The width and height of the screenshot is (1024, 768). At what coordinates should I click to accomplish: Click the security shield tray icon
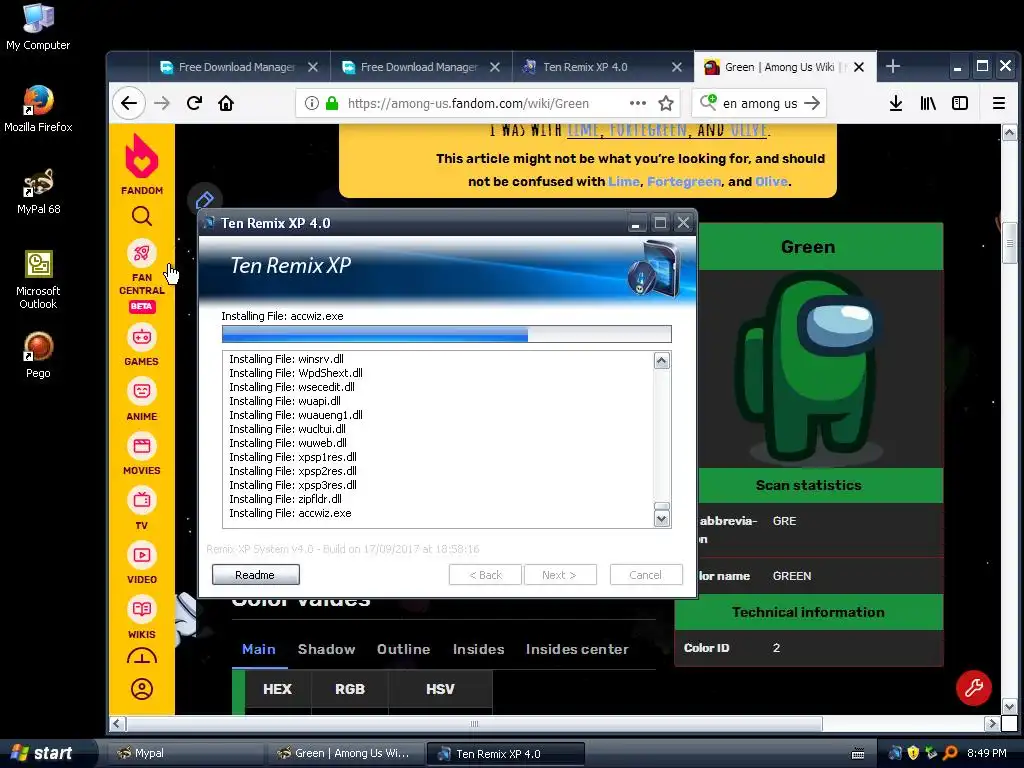[913, 753]
